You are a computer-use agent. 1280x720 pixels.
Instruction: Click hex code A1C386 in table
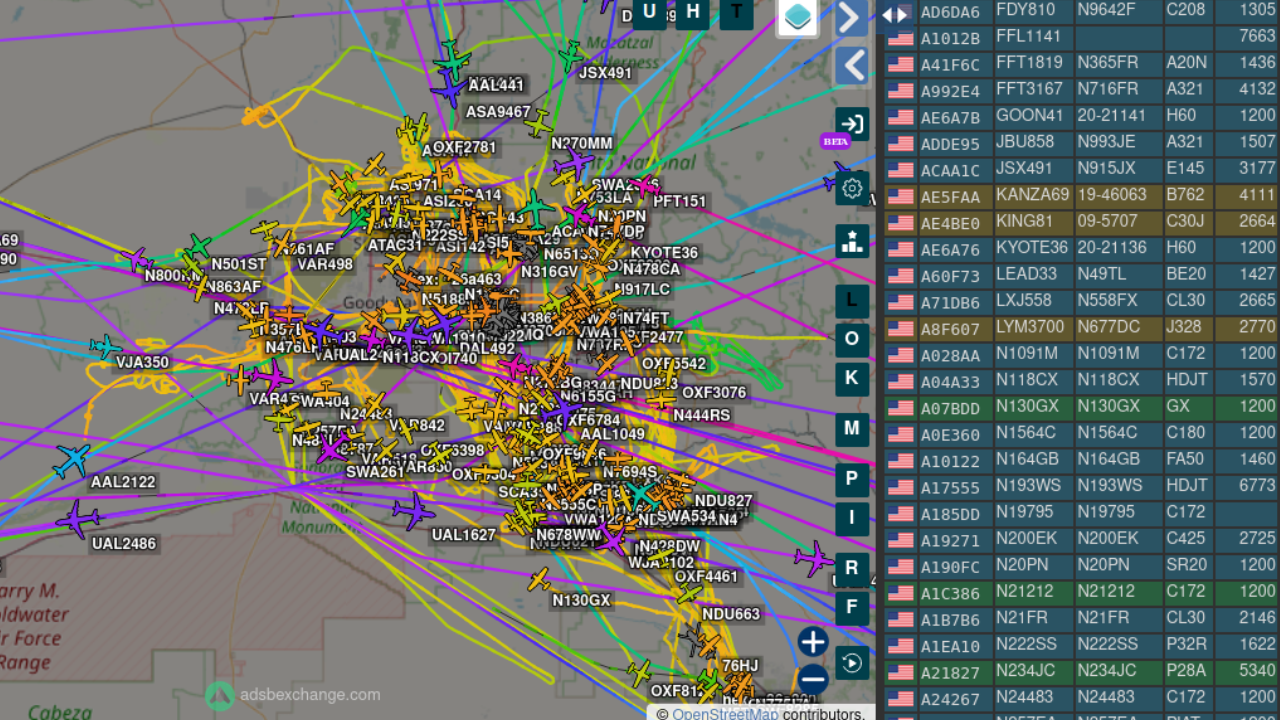point(950,593)
